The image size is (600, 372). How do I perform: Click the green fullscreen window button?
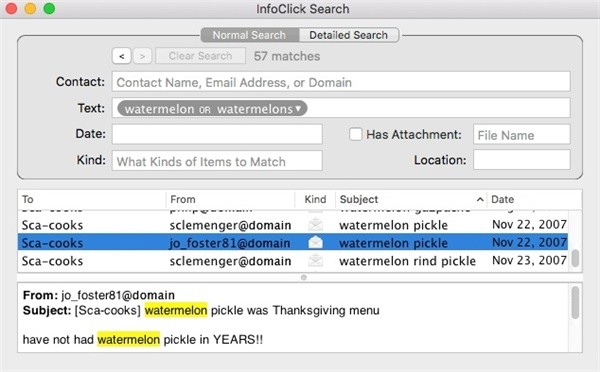(49, 8)
